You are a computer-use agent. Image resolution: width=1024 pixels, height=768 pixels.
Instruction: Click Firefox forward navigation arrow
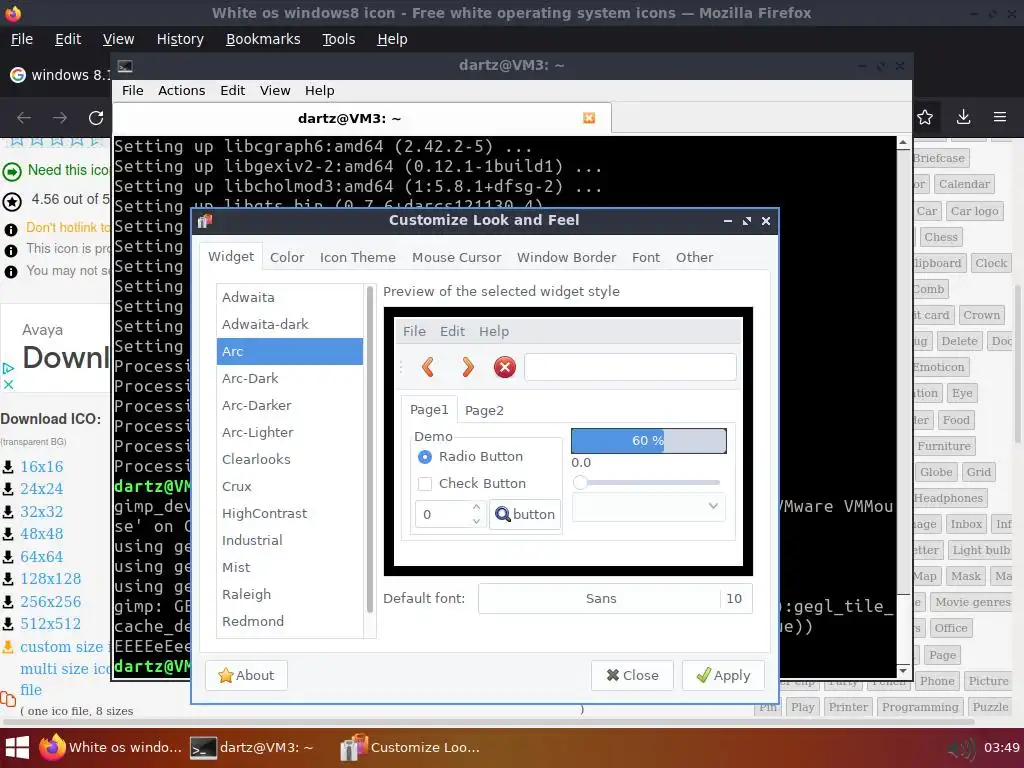pyautogui.click(x=60, y=118)
